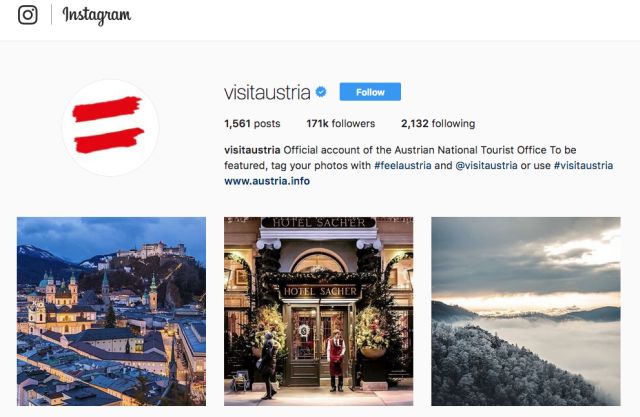This screenshot has height=417, width=640.
Task: Click the @visitaustria mention link
Action: coord(486,165)
